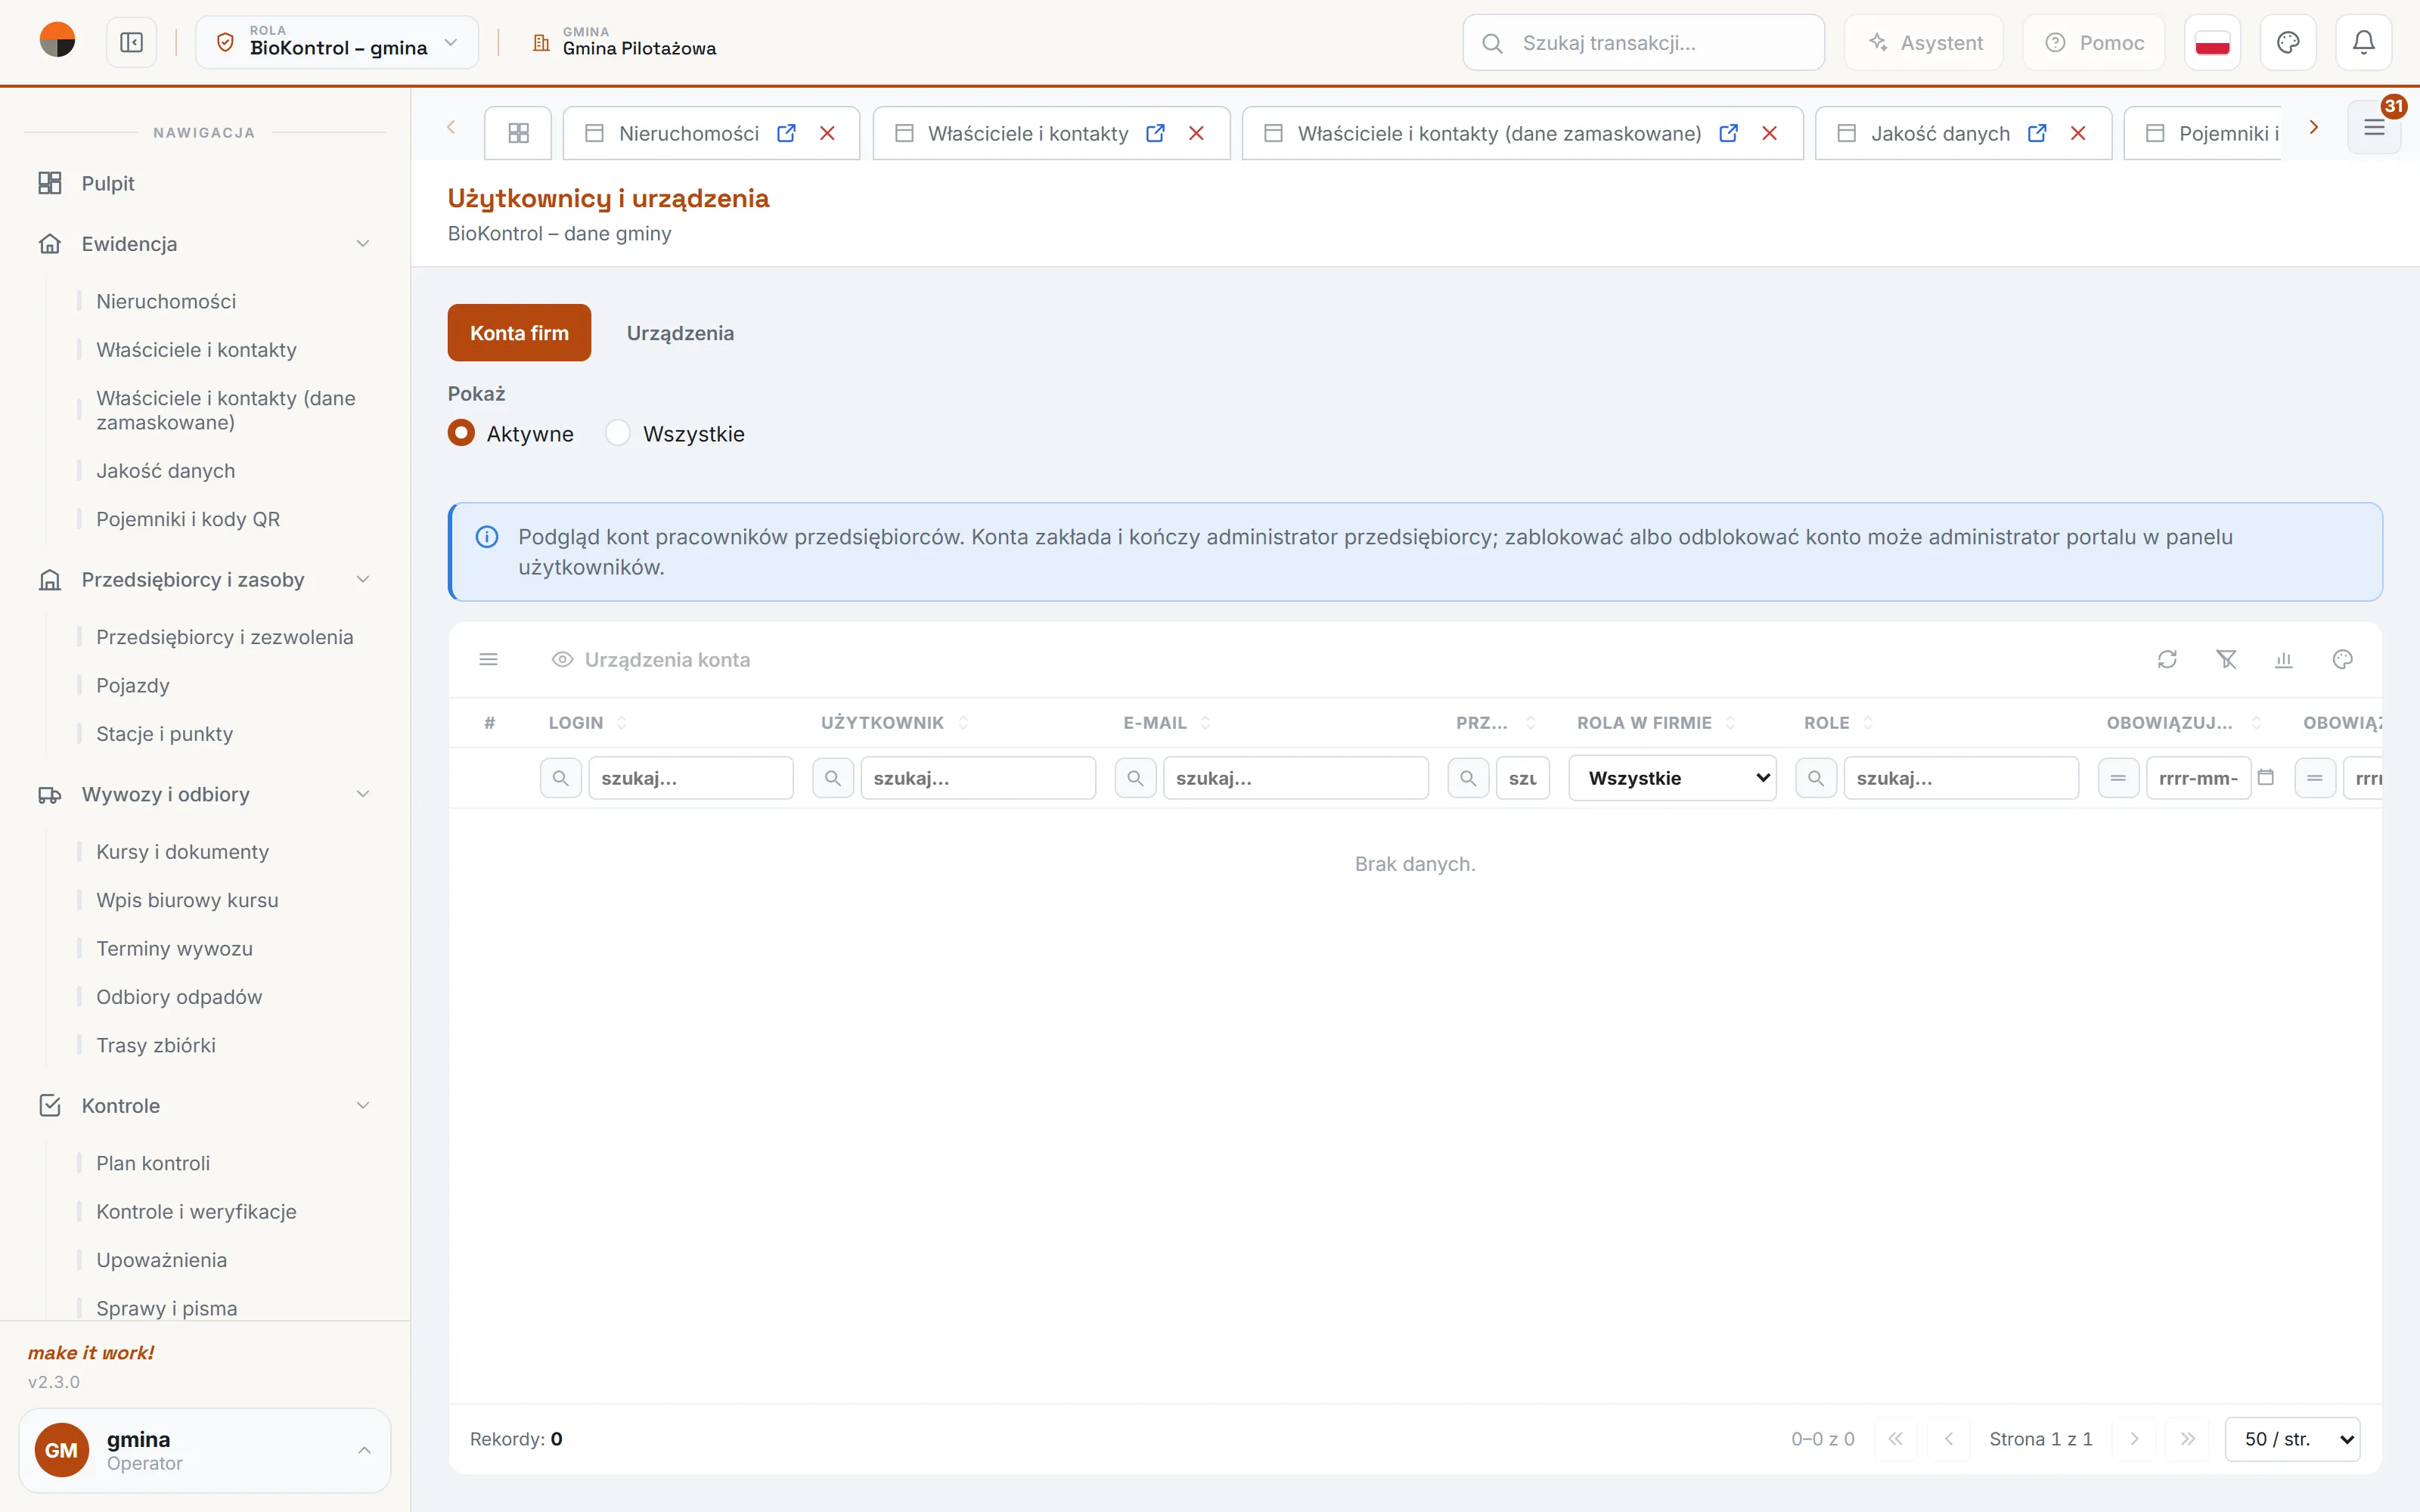Open the table hamburger menu
2420x1512 pixels.
488,659
